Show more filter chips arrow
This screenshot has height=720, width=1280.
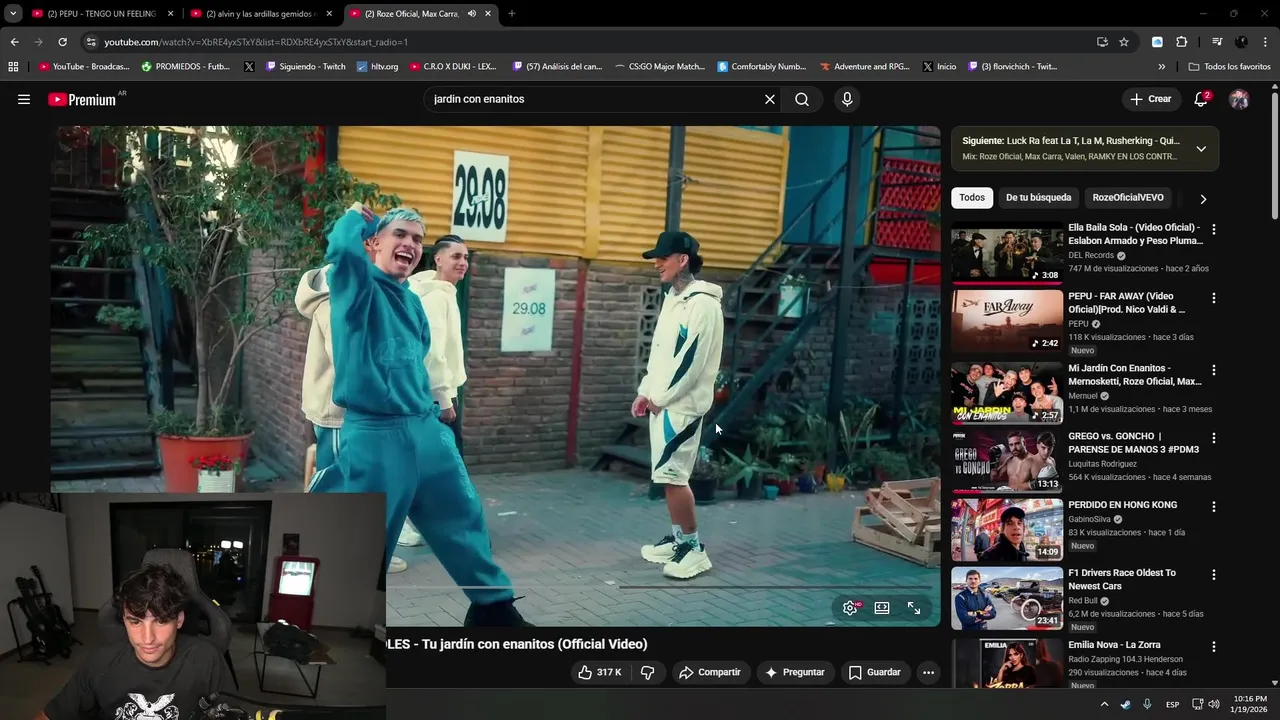tap(1203, 199)
